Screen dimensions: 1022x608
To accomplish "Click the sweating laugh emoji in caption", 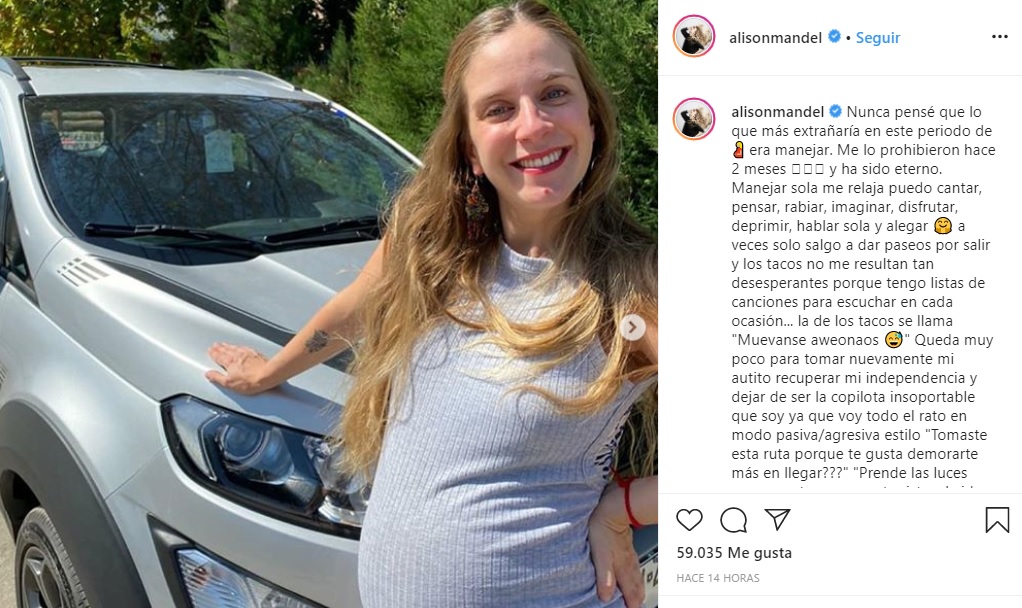I will 894,340.
